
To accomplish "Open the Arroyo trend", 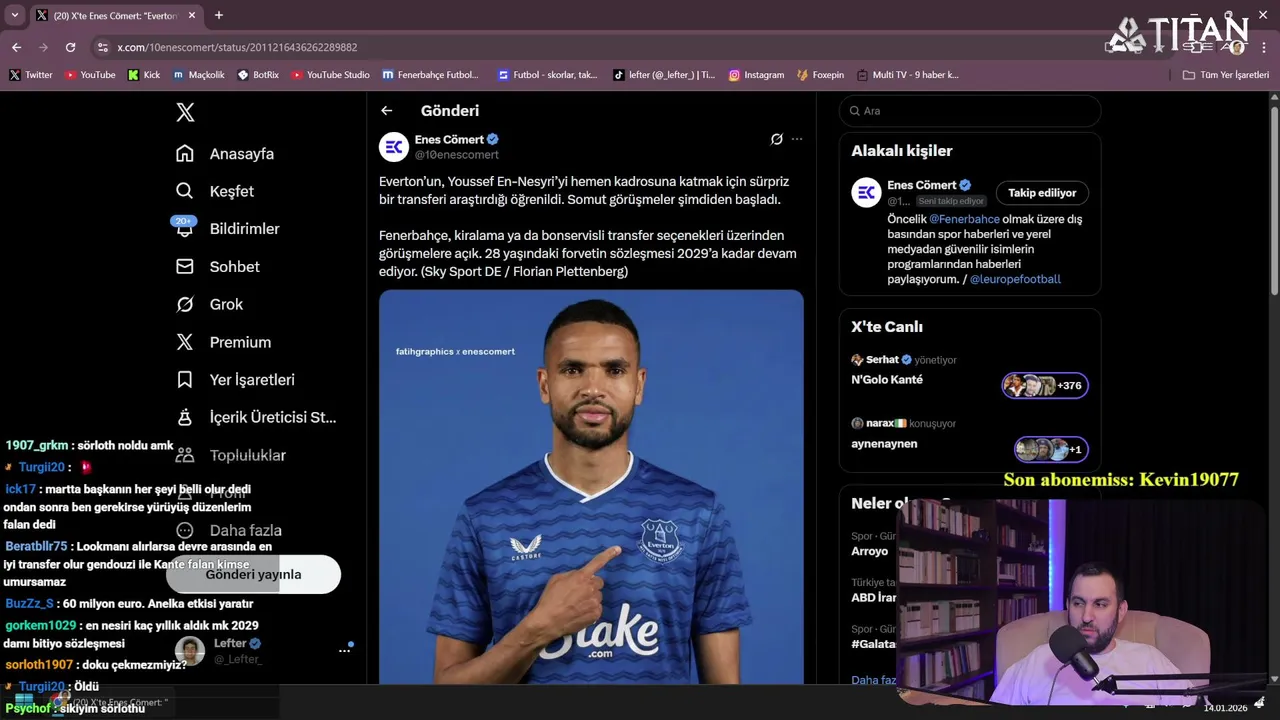I will (869, 551).
